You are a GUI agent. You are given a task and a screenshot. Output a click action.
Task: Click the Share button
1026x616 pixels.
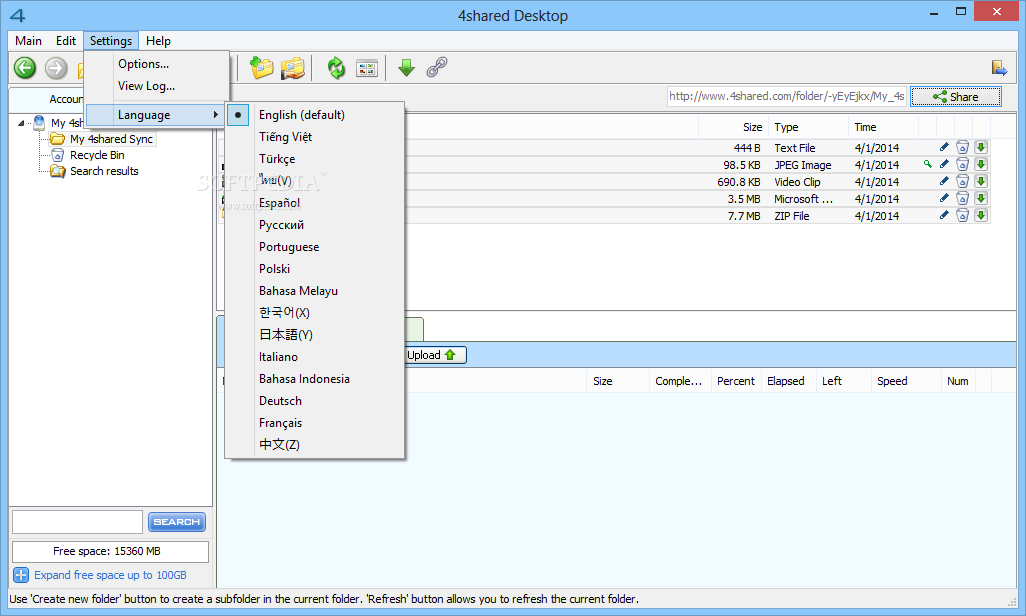pyautogui.click(x=955, y=96)
